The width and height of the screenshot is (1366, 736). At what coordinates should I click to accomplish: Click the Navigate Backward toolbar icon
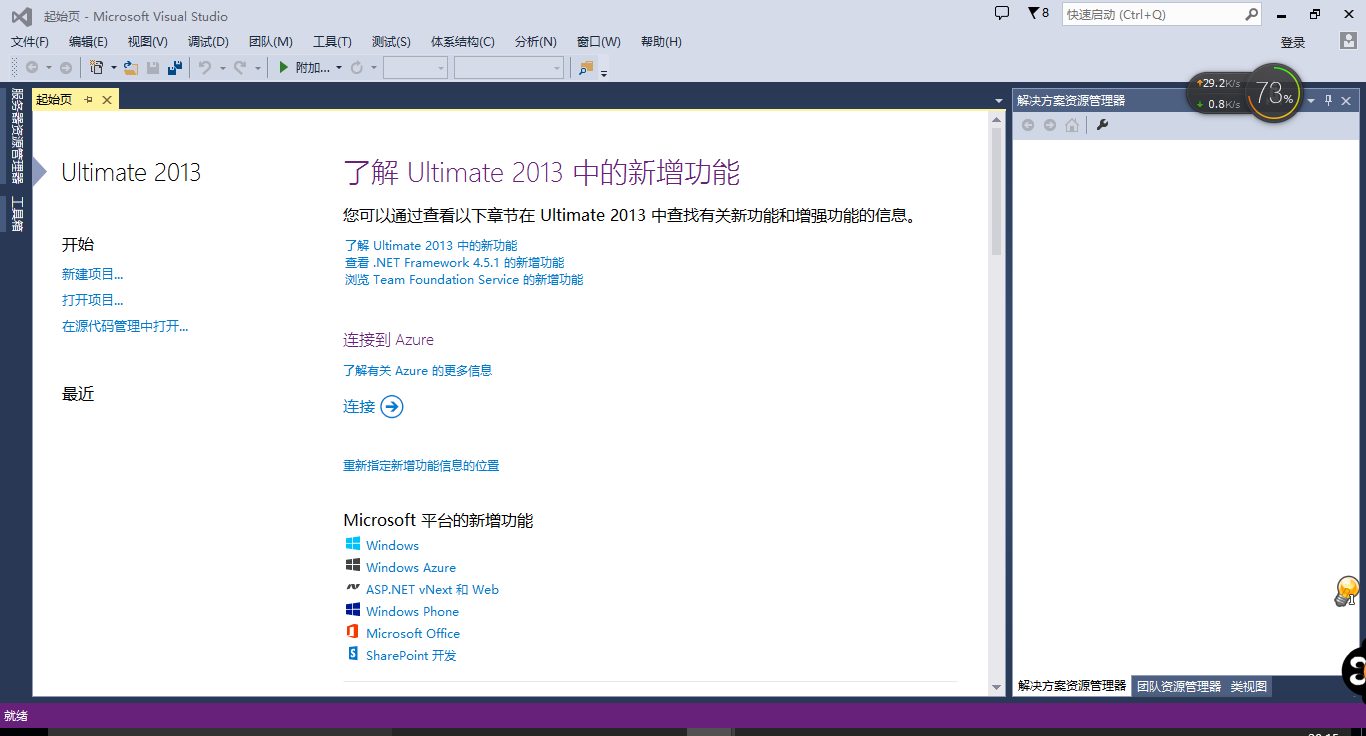tap(32, 67)
